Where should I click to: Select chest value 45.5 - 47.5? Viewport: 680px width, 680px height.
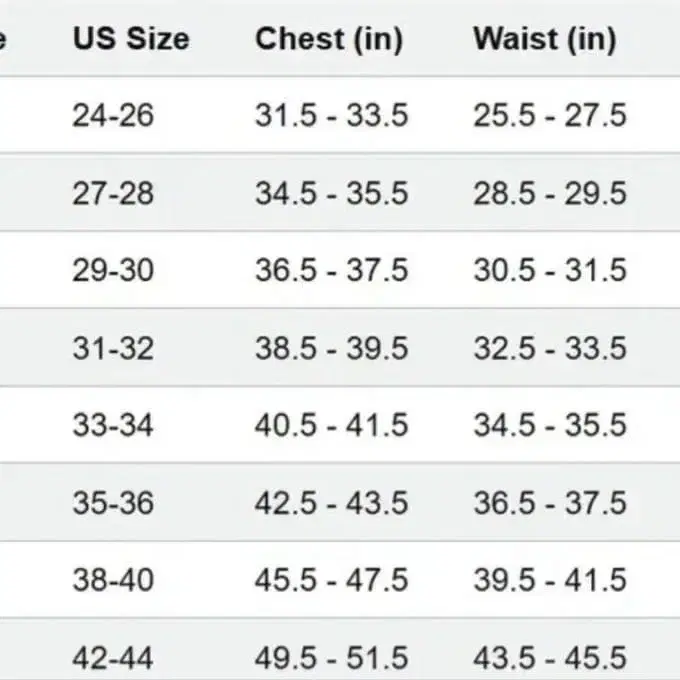tap(331, 580)
